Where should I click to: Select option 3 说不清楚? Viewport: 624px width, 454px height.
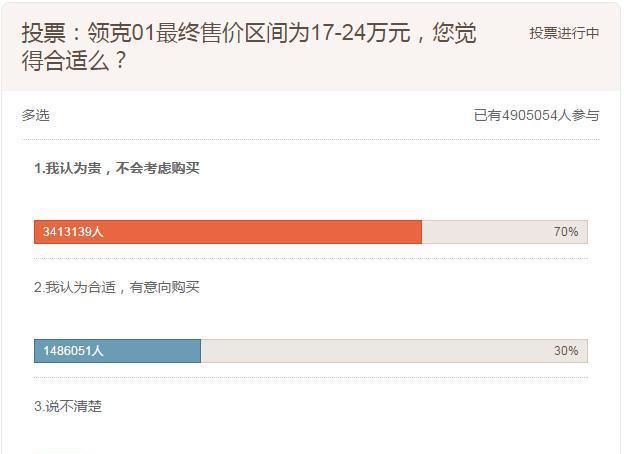(x=68, y=406)
